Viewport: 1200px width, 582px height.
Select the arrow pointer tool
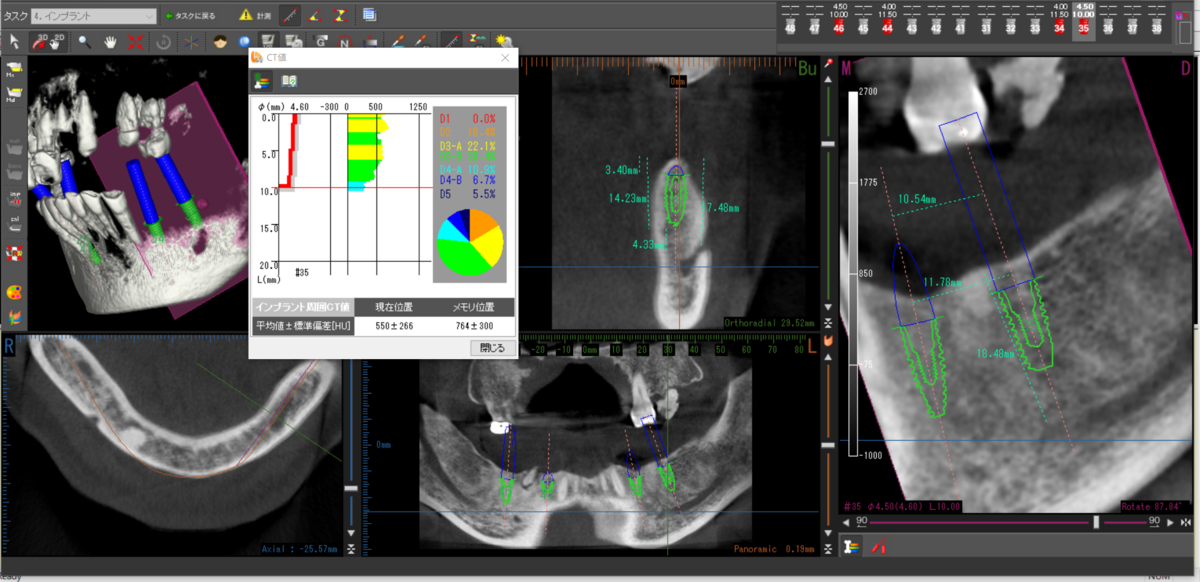[x=14, y=42]
